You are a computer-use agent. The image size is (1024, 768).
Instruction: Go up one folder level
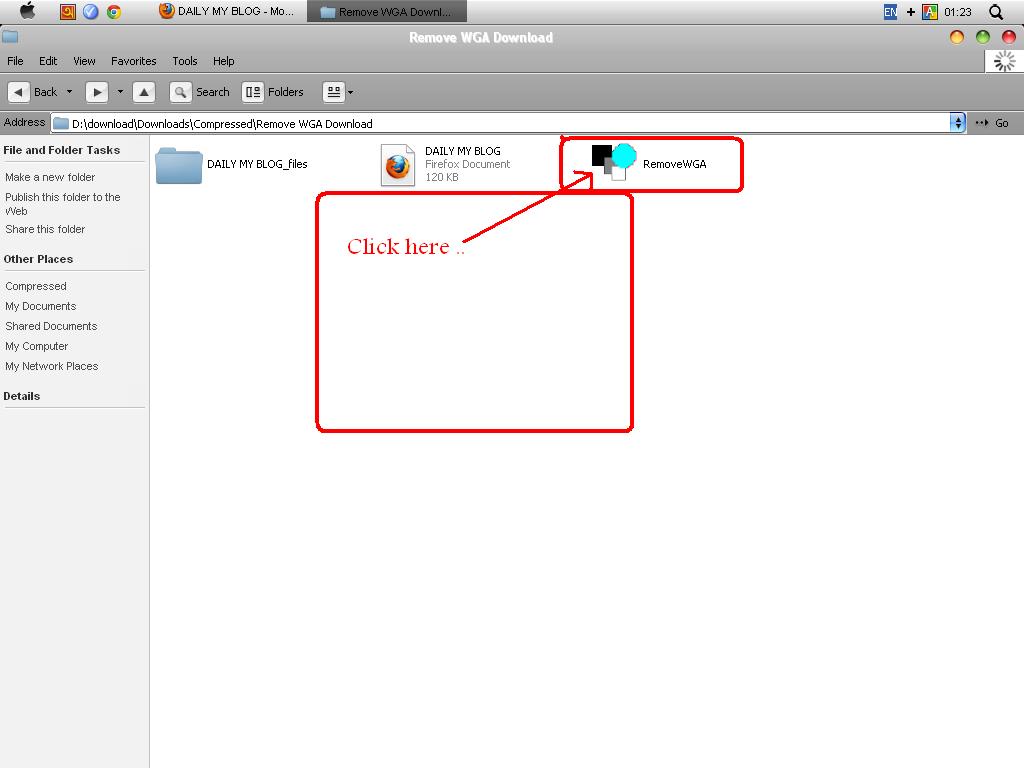pos(144,91)
